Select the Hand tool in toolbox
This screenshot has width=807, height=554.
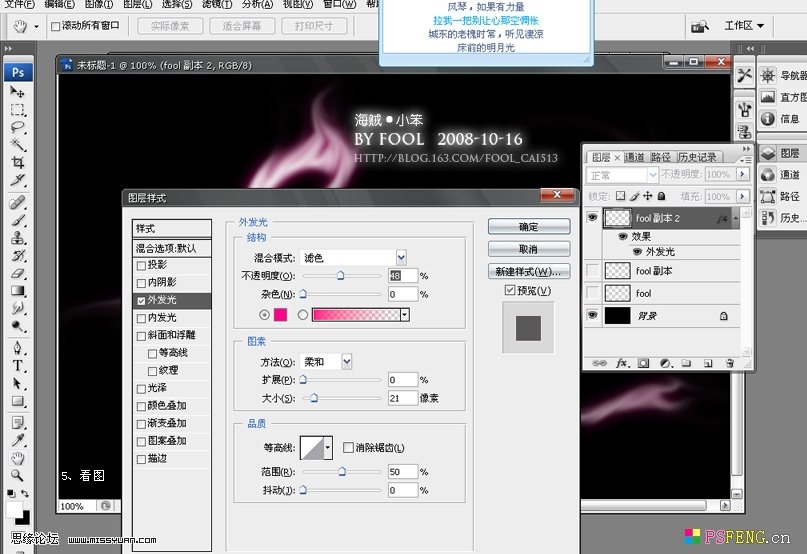click(17, 458)
